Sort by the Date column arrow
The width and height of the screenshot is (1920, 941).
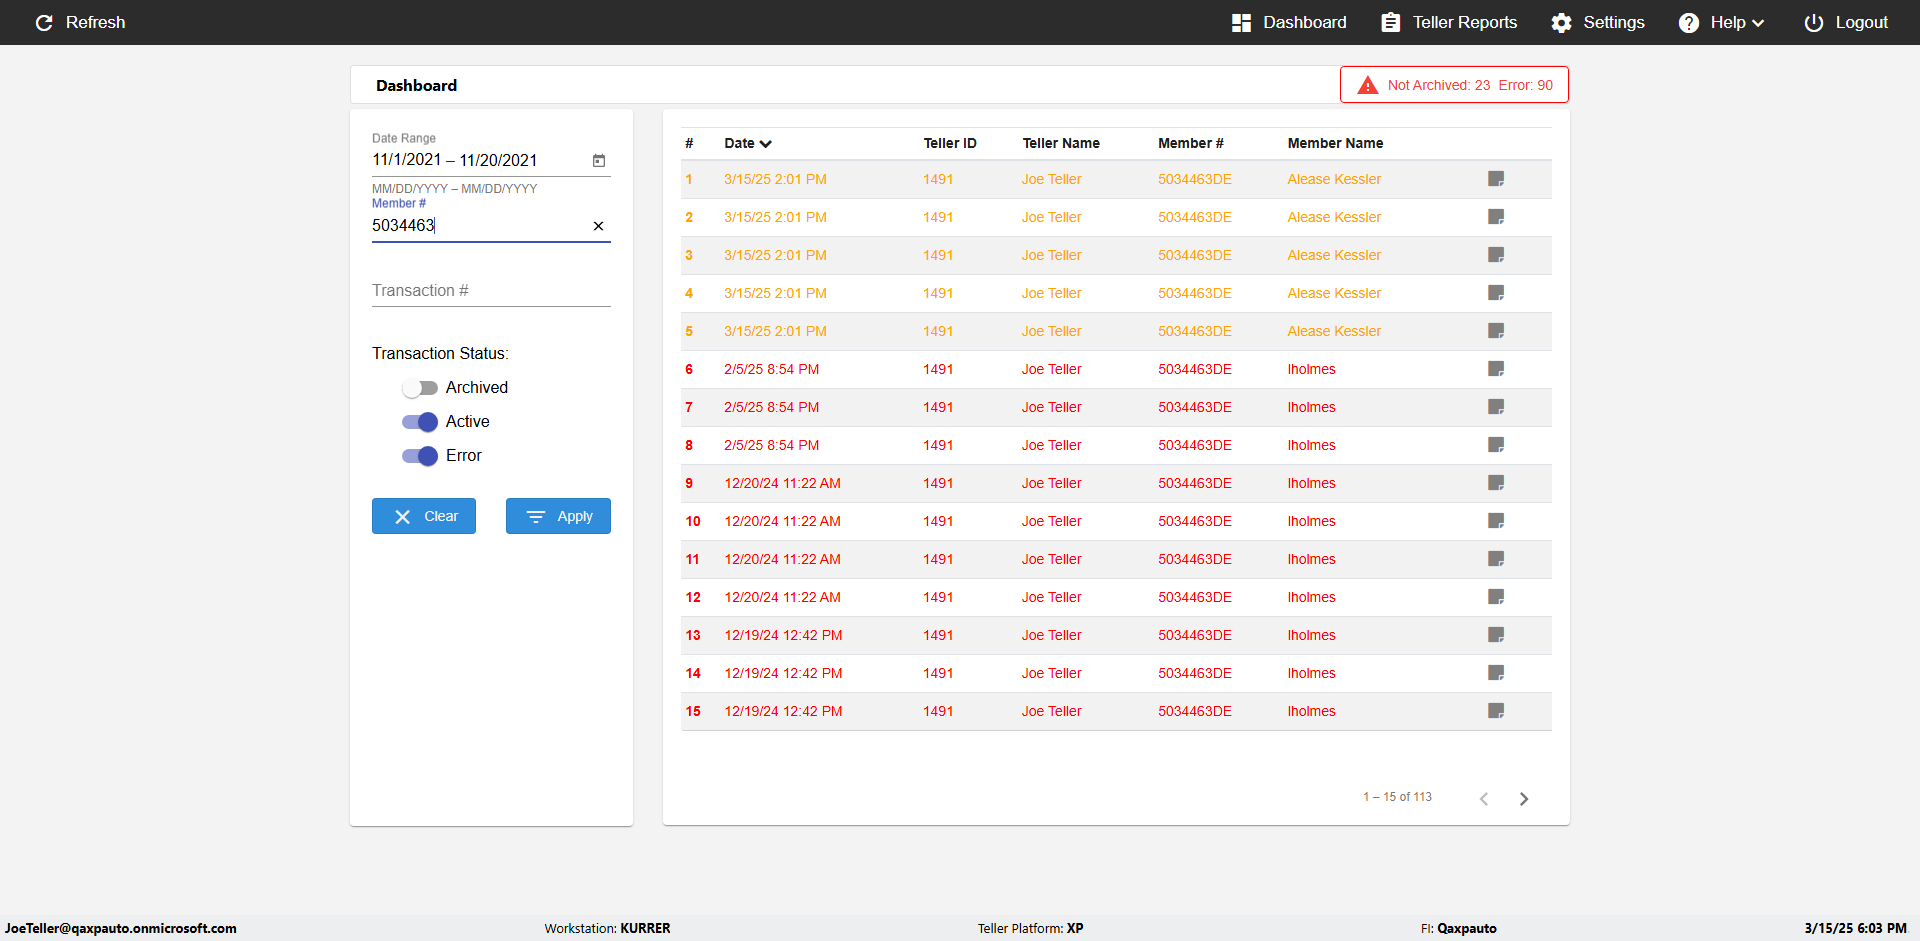(x=766, y=144)
